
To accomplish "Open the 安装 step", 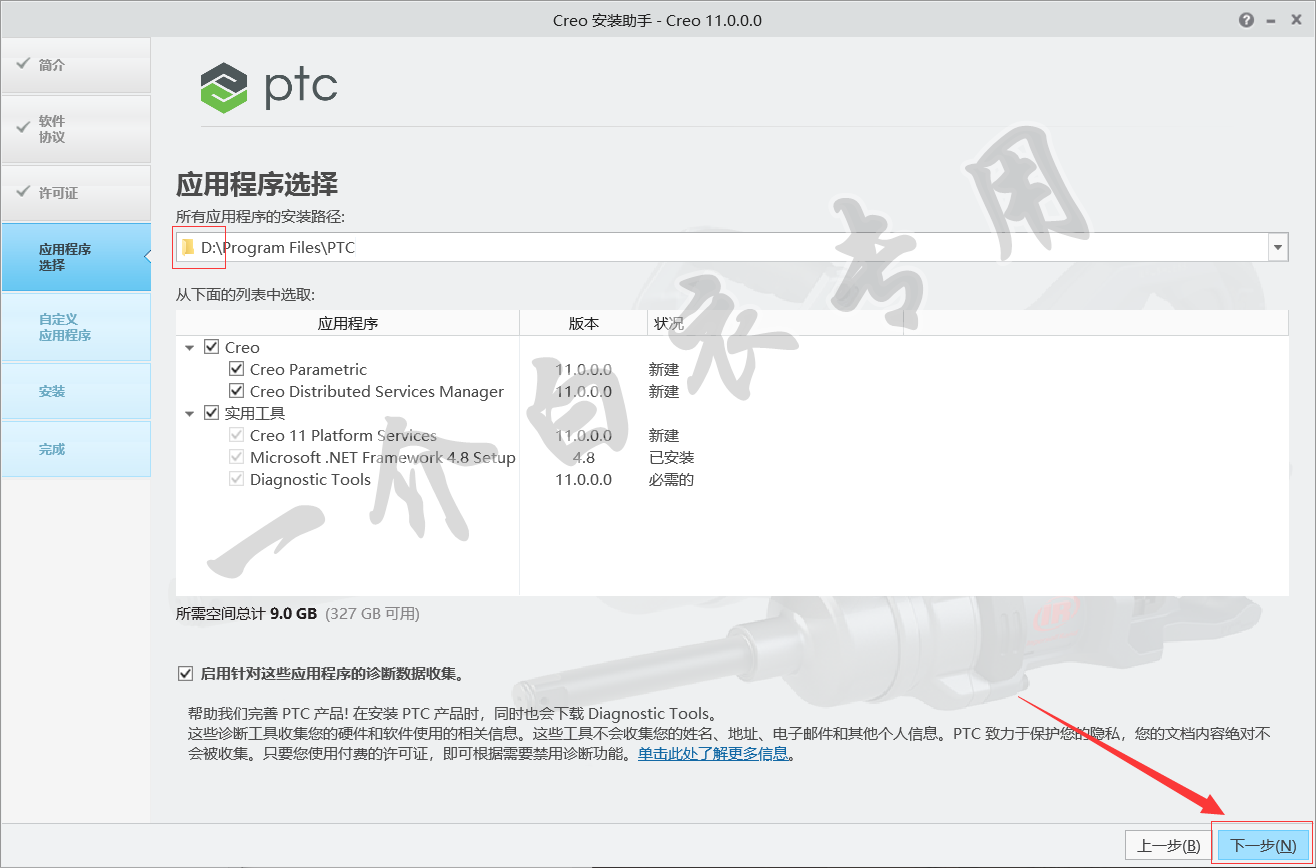I will click(x=76, y=391).
